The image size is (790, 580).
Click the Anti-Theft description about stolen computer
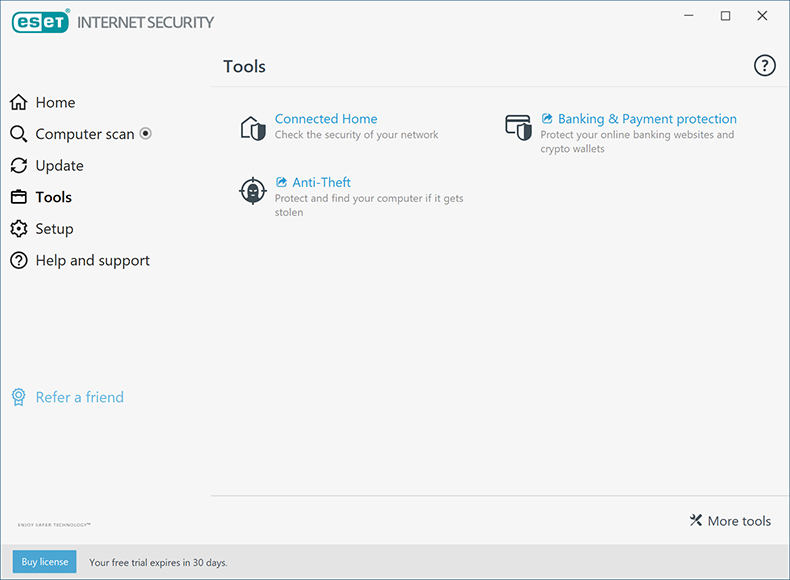click(369, 205)
